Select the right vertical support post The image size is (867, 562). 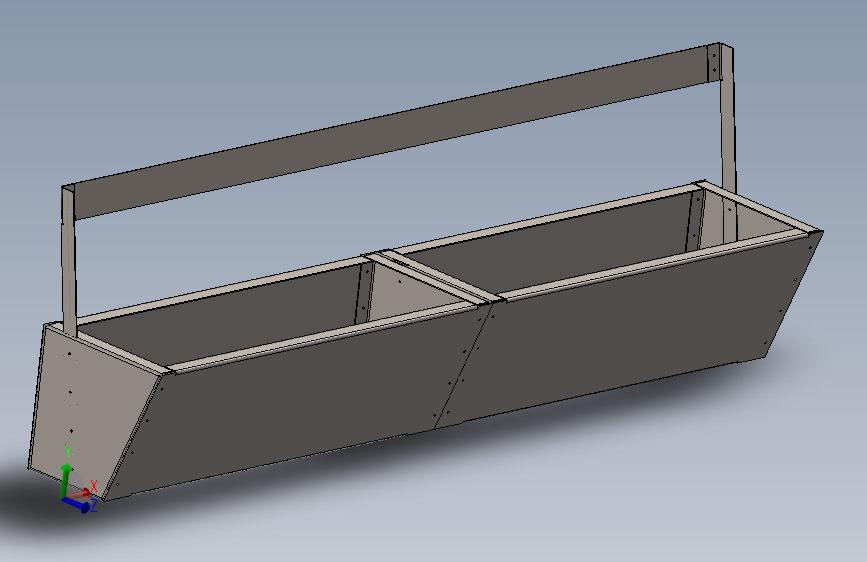[728, 144]
